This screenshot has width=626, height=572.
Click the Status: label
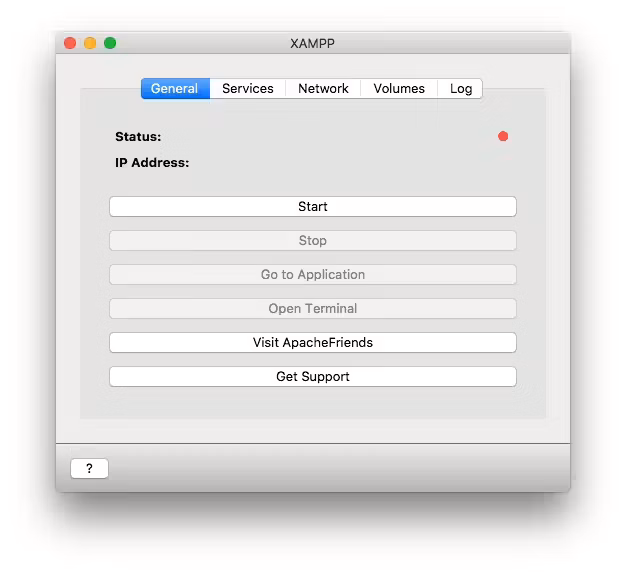point(138,137)
